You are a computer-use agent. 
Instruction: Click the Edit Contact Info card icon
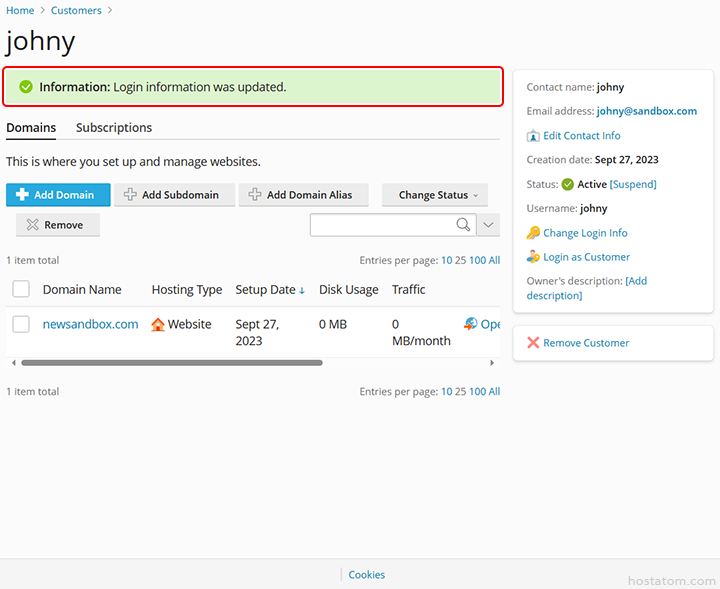(x=533, y=136)
